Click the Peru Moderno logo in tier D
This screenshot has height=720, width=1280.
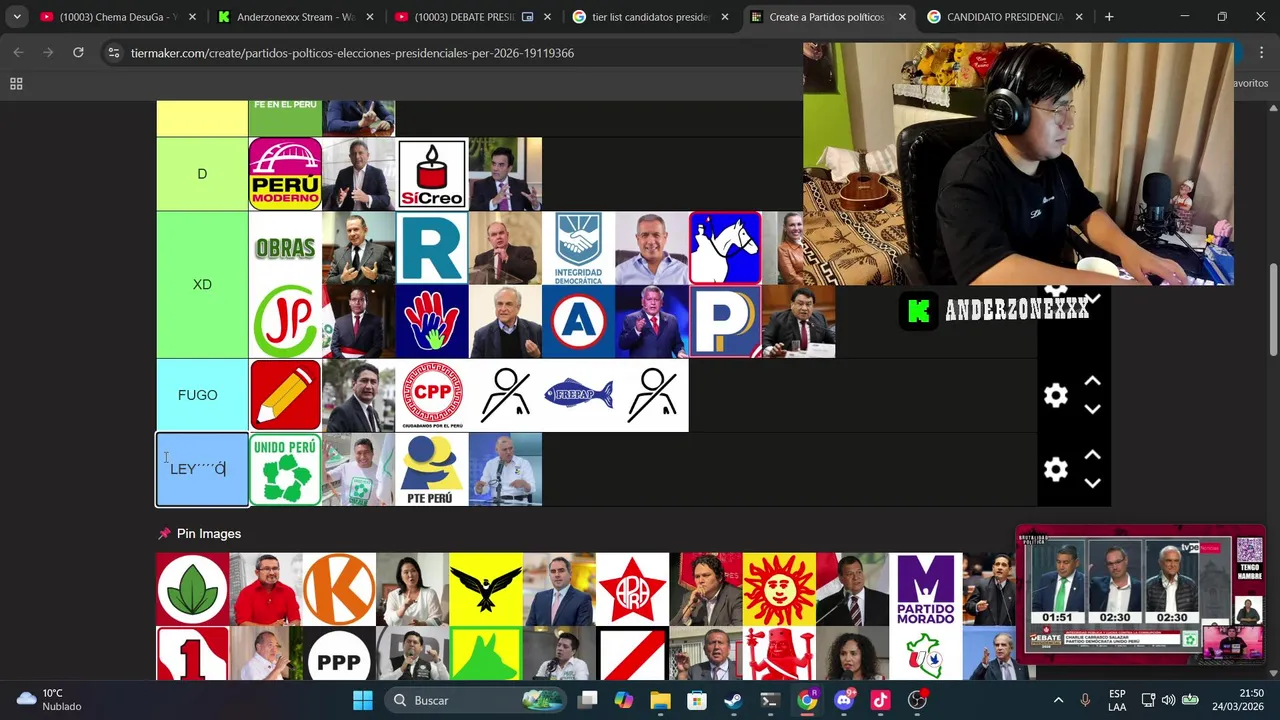coord(285,174)
